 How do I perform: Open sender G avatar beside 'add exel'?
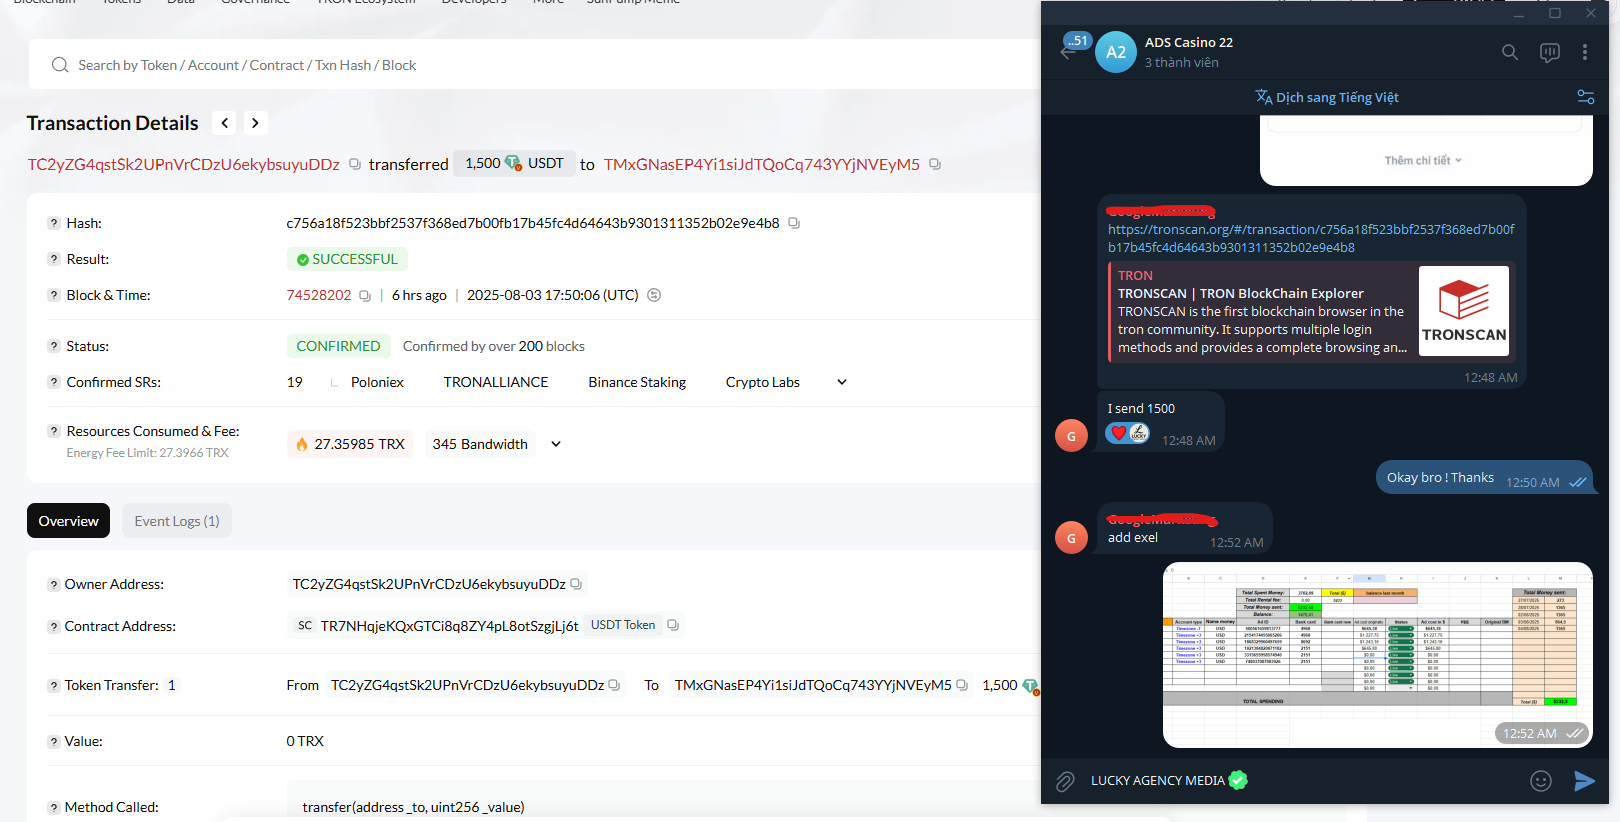pyautogui.click(x=1071, y=538)
